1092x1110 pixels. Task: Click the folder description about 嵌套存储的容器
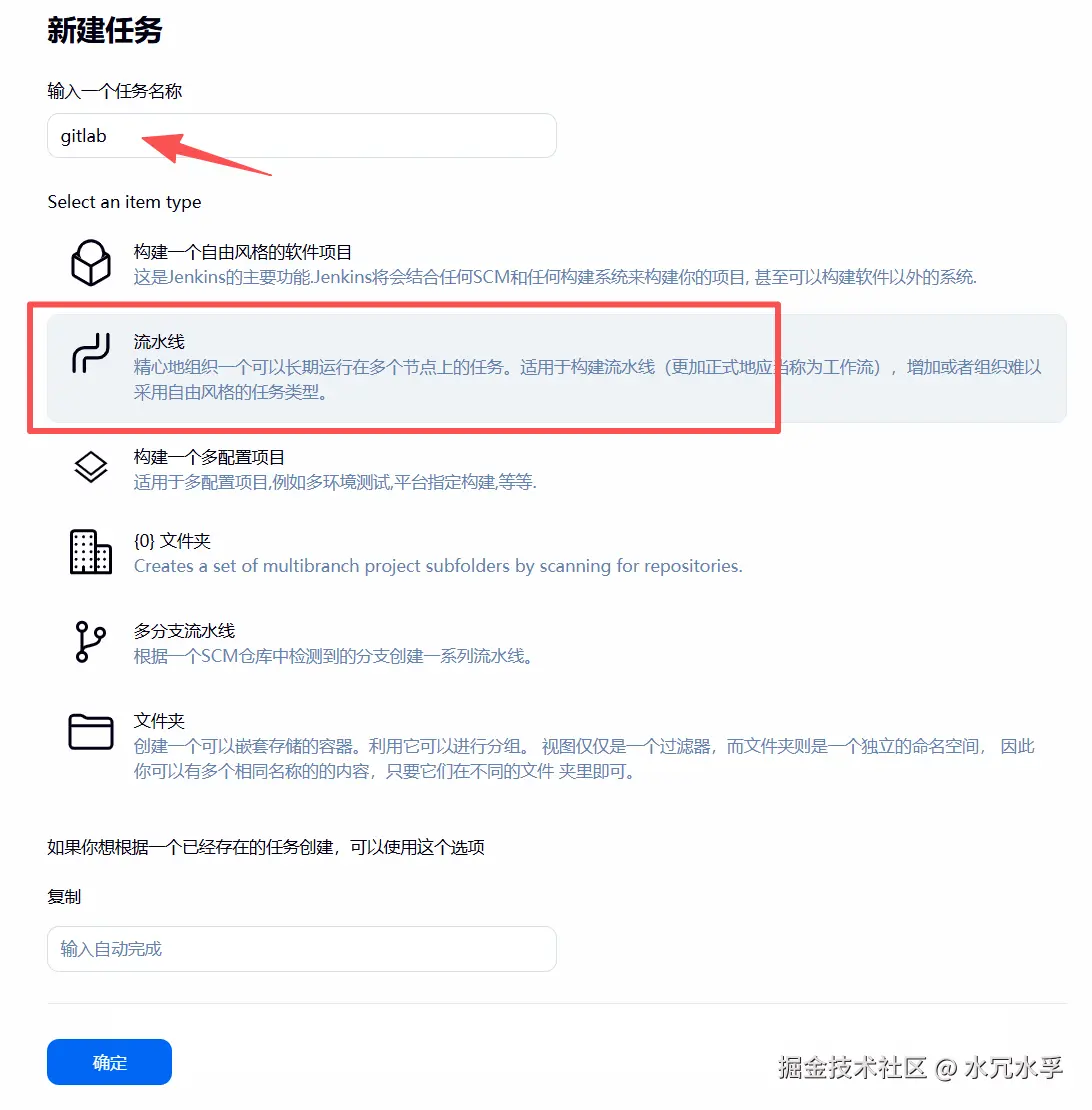584,758
